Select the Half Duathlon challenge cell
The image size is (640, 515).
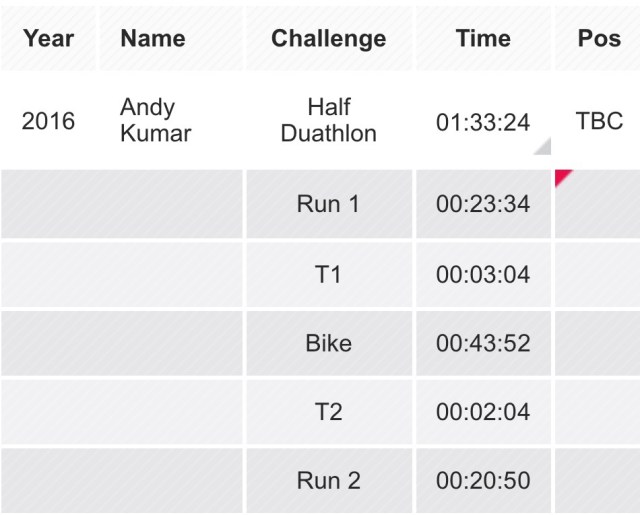[x=328, y=120]
